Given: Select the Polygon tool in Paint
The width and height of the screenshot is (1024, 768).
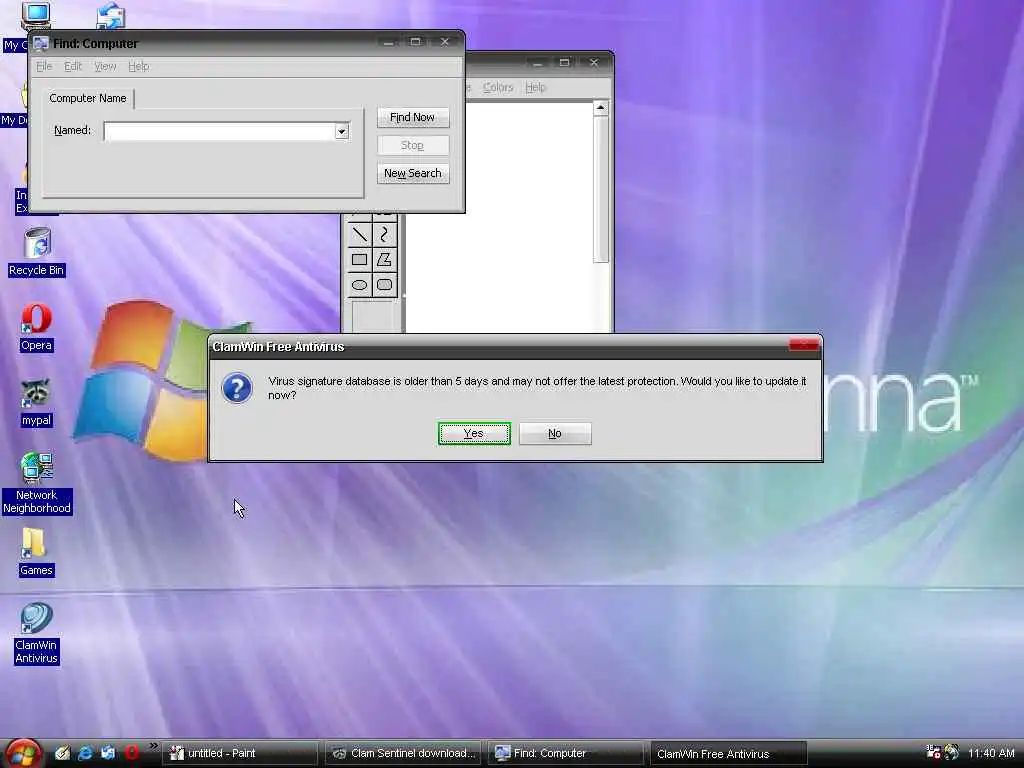Looking at the screenshot, I should pyautogui.click(x=385, y=260).
